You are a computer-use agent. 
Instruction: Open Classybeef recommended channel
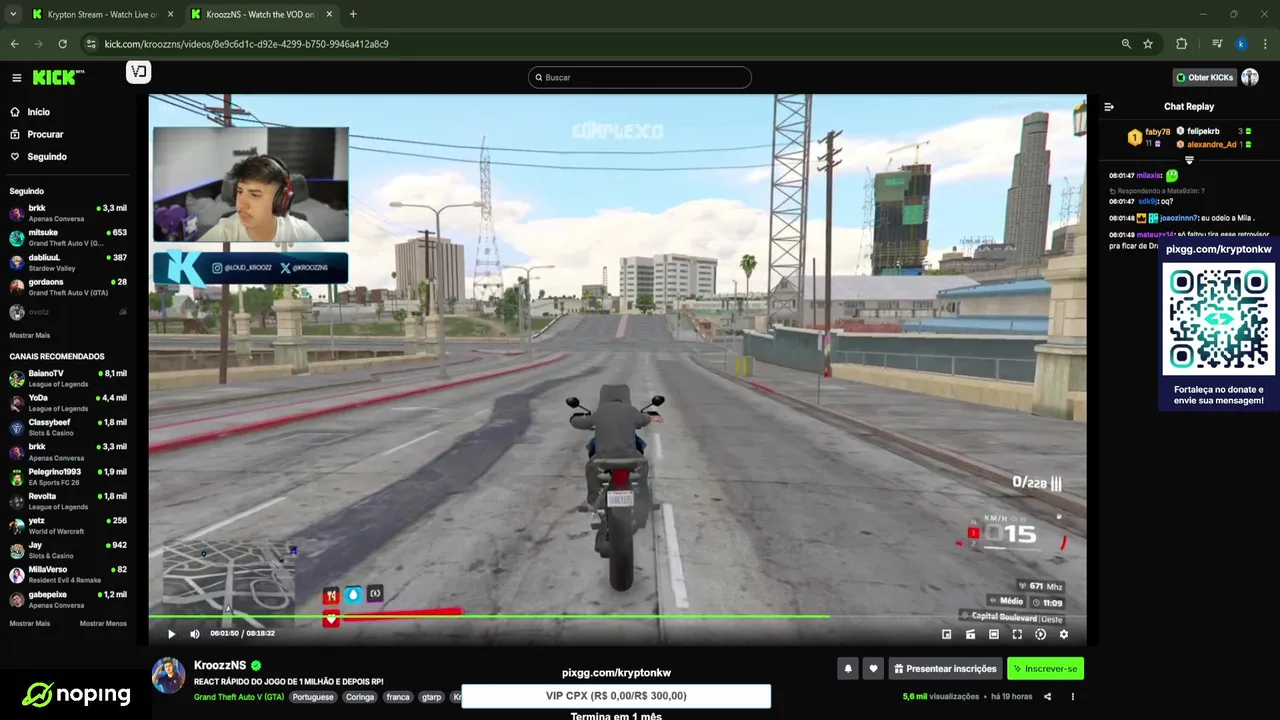[68, 427]
